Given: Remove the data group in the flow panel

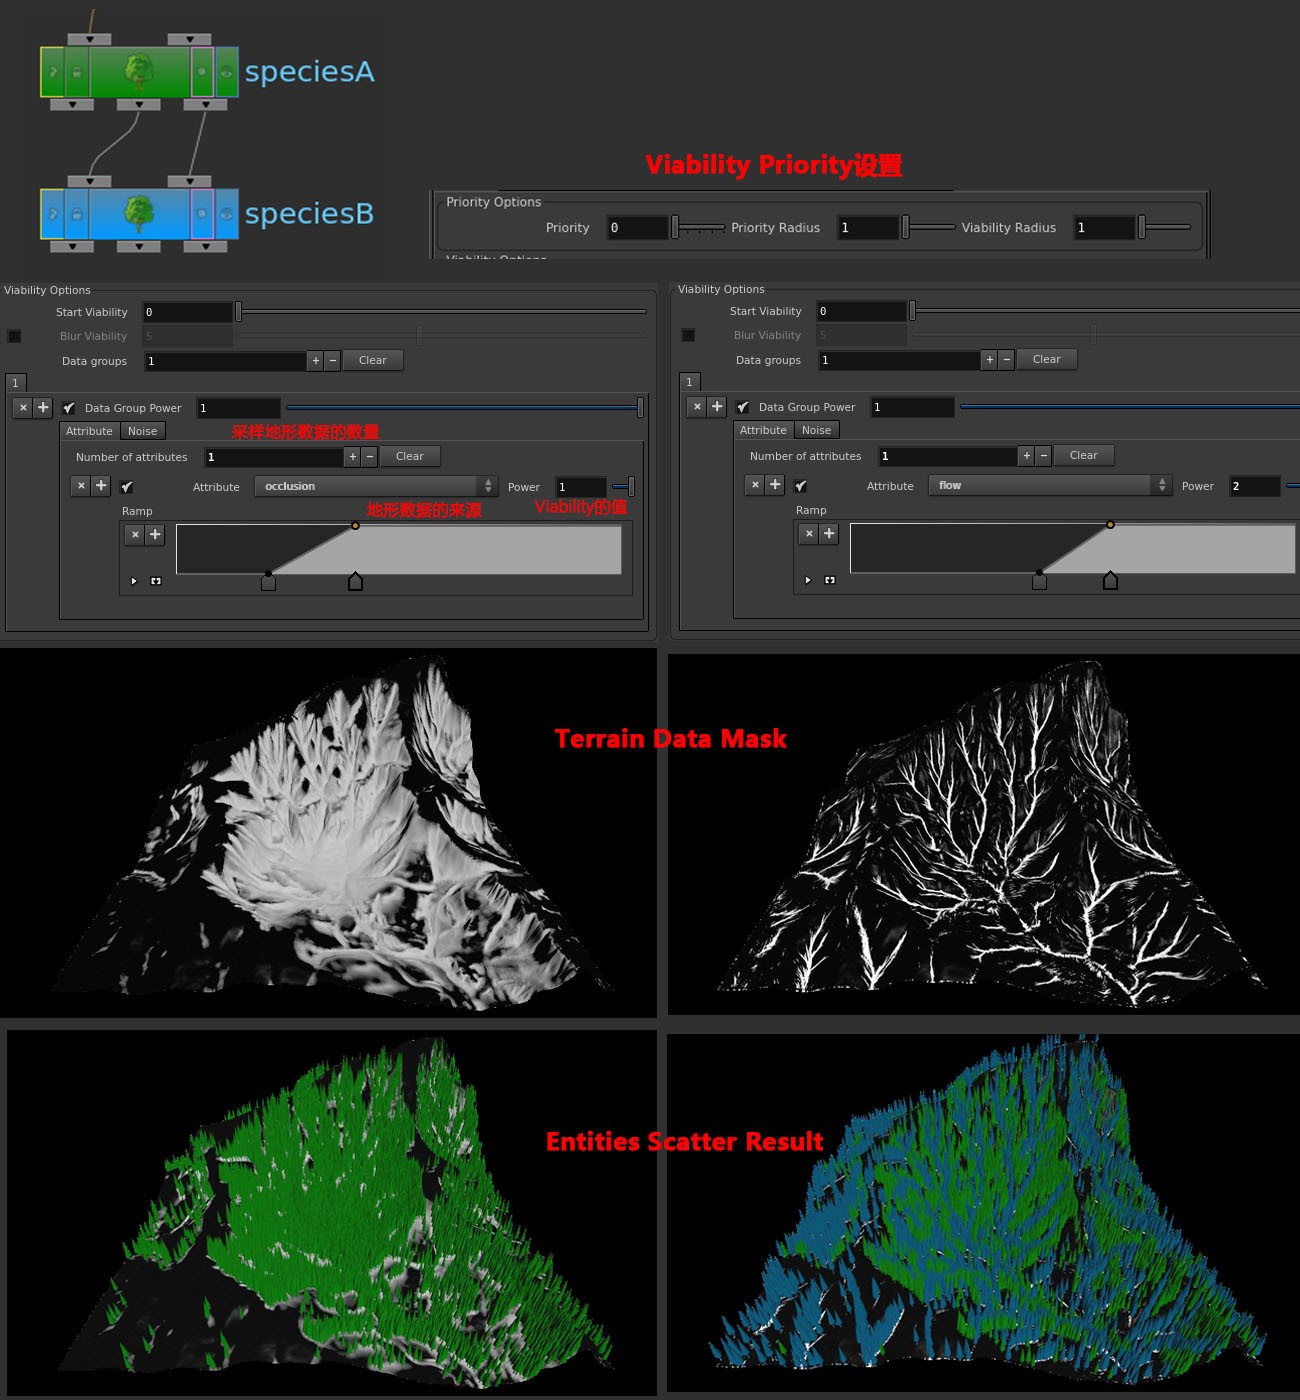Looking at the screenshot, I should tap(698, 407).
